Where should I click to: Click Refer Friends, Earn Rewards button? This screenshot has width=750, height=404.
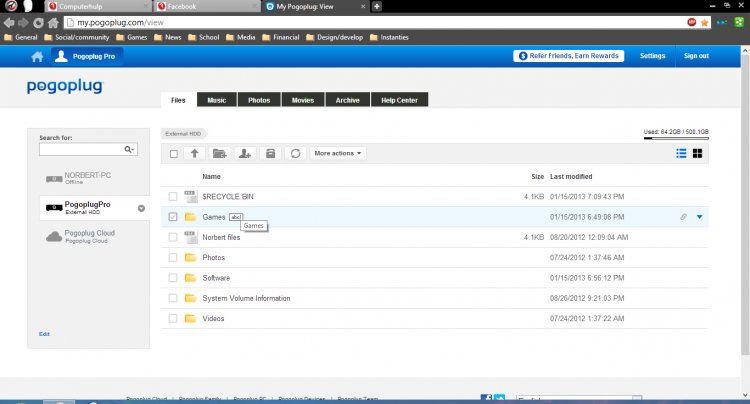point(568,56)
